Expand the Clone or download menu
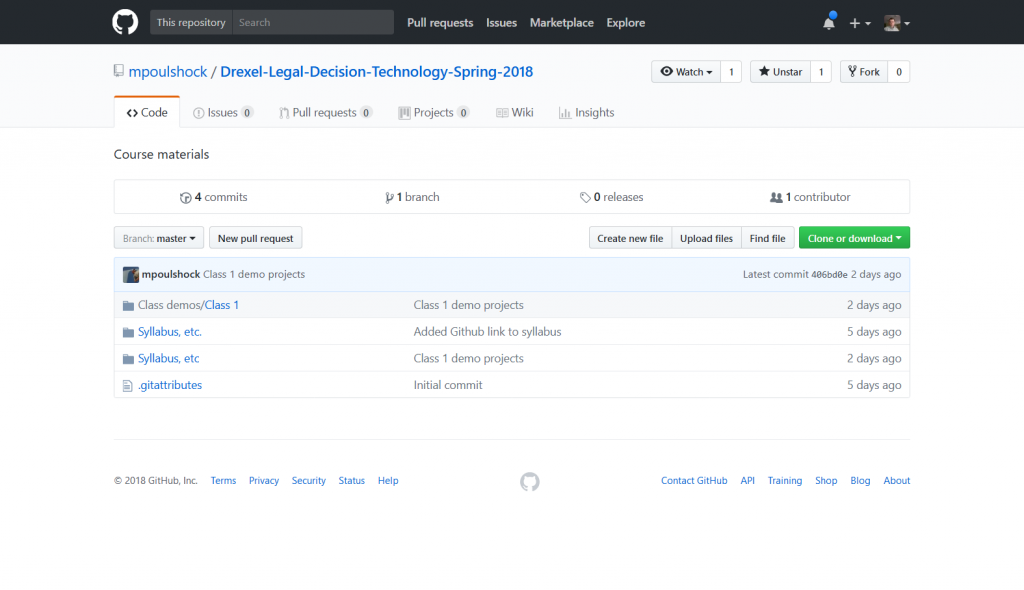The width and height of the screenshot is (1024, 590). 854,238
